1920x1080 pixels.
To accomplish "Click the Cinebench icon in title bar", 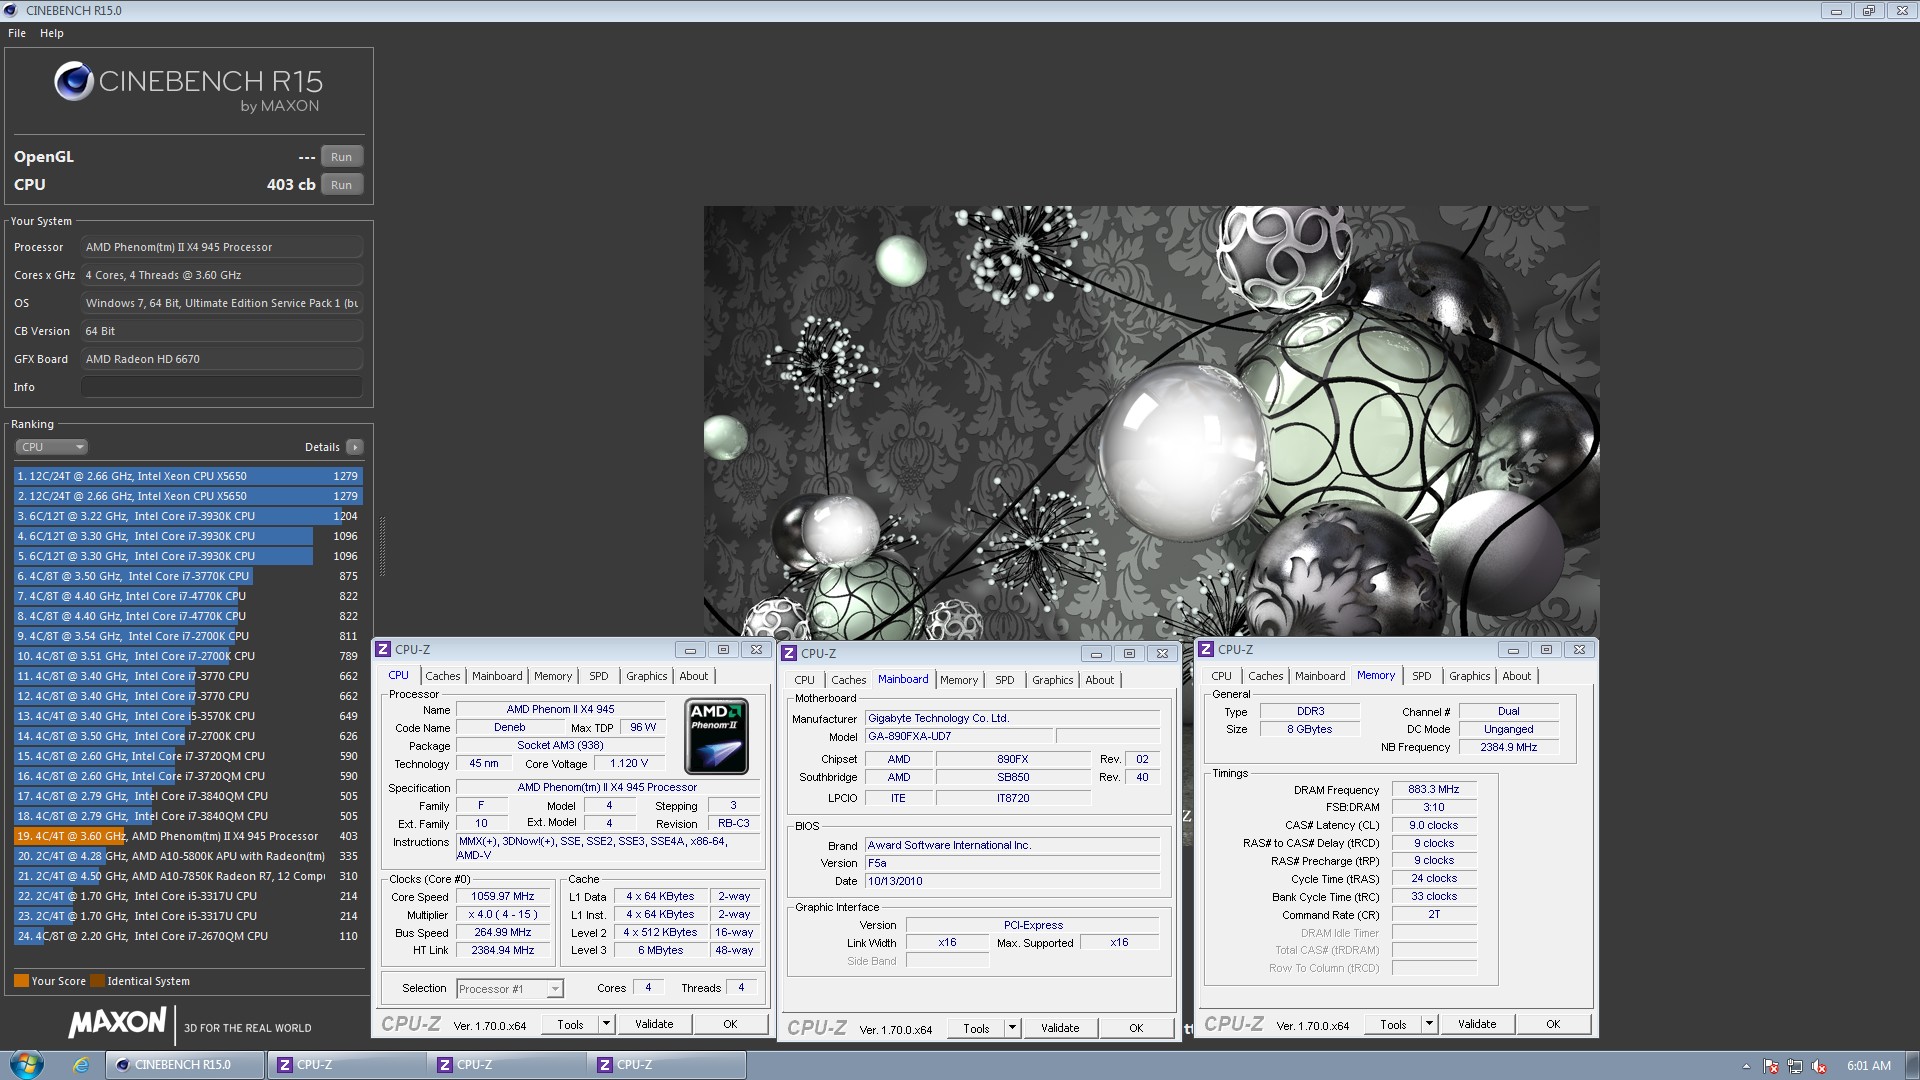I will [x=11, y=10].
